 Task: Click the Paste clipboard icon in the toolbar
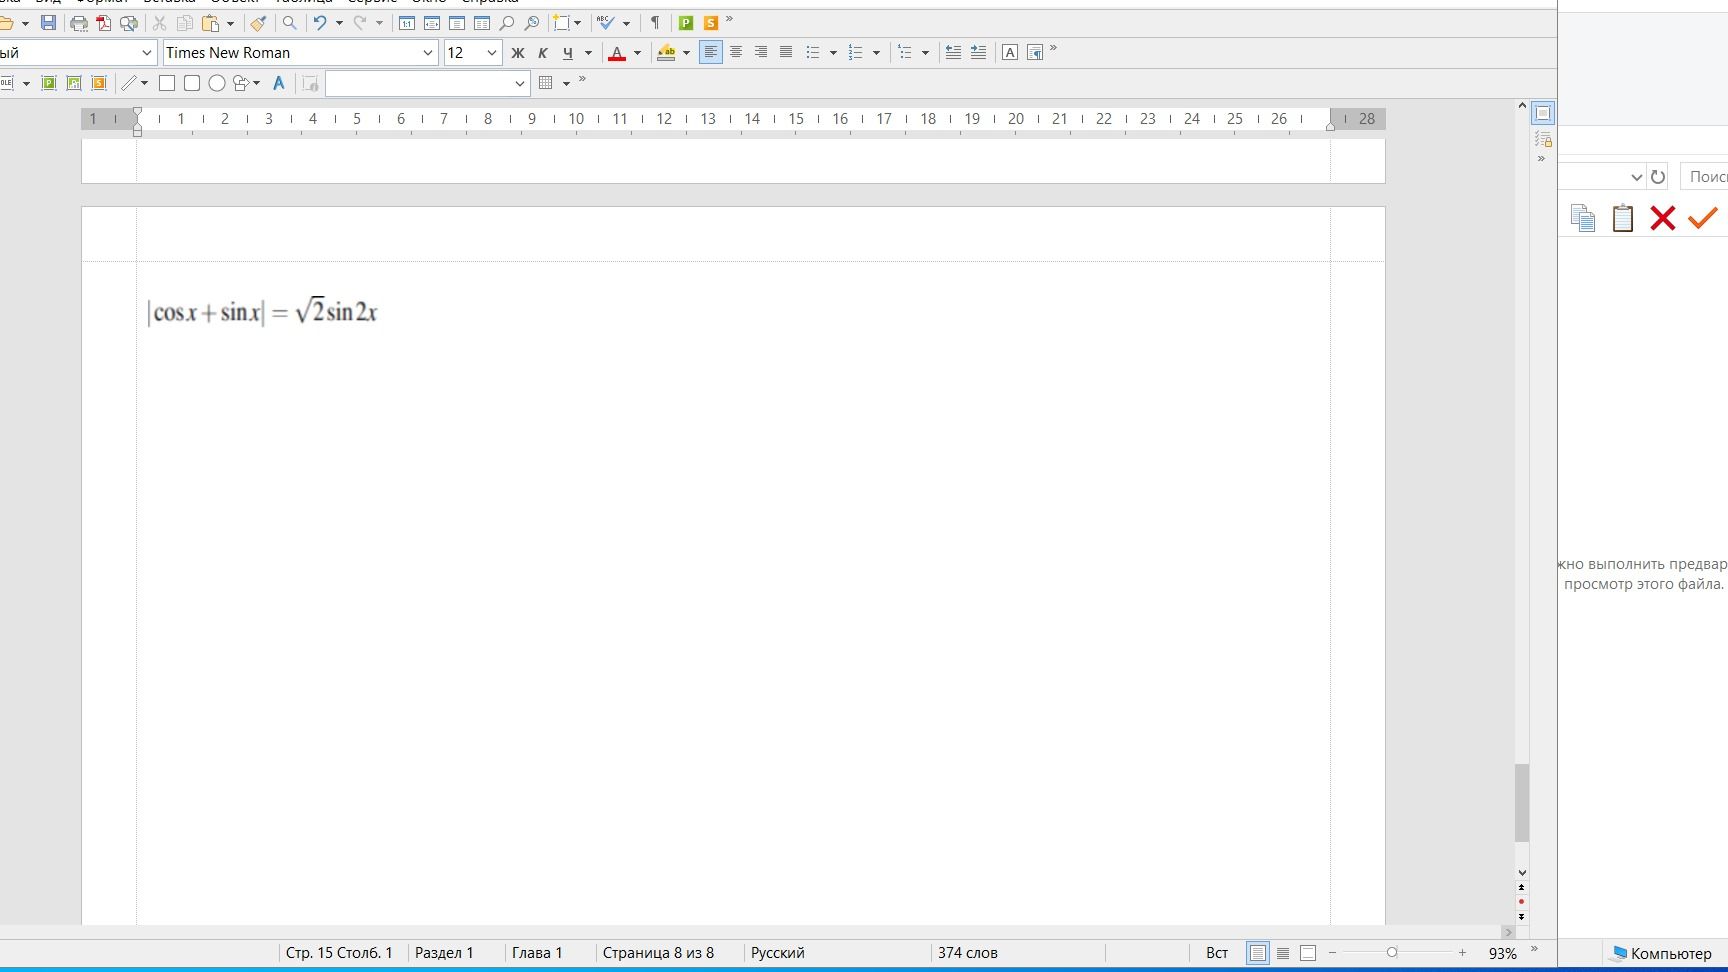tap(210, 23)
